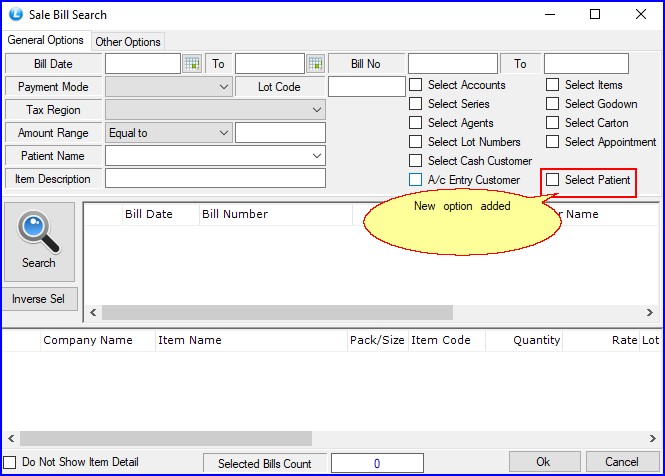Click into the Item Description field
This screenshot has height=476, width=665.
pos(215,179)
